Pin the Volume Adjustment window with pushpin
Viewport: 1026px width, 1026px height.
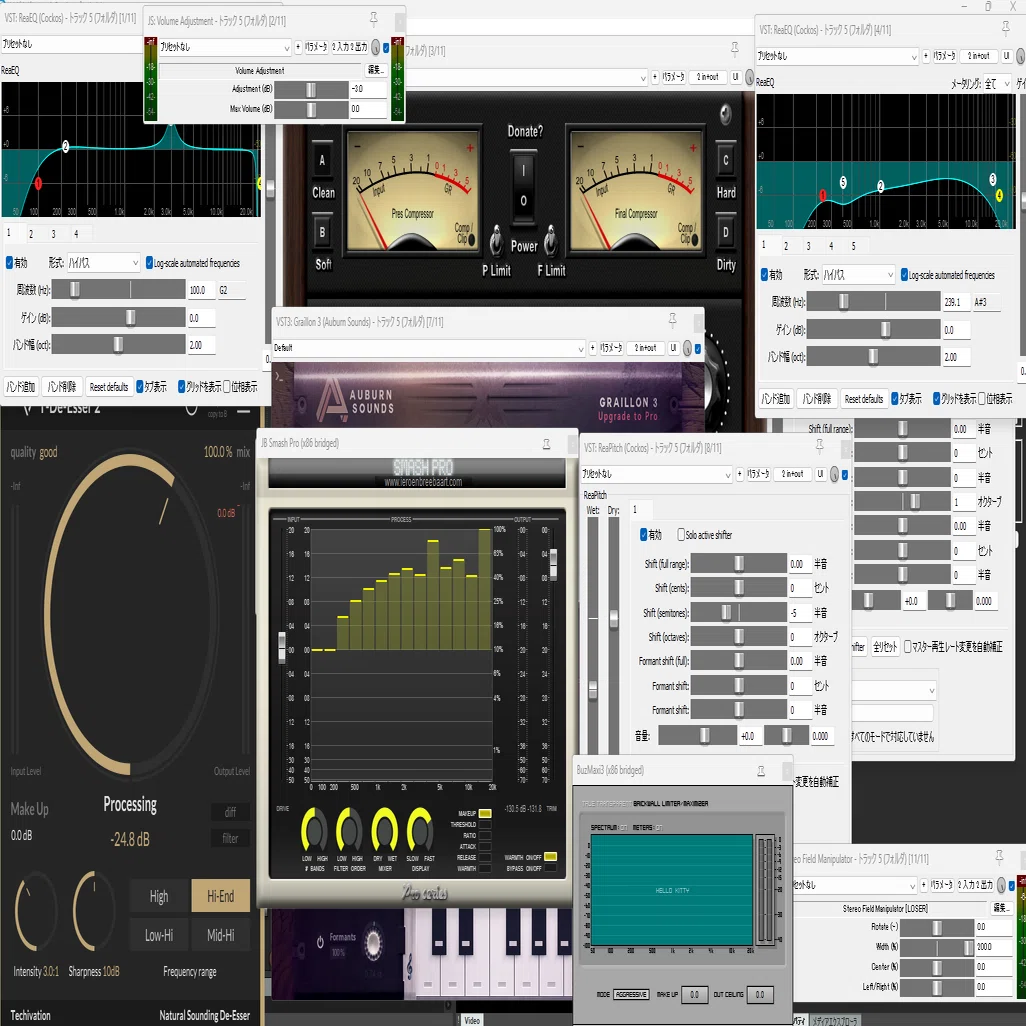(x=374, y=19)
